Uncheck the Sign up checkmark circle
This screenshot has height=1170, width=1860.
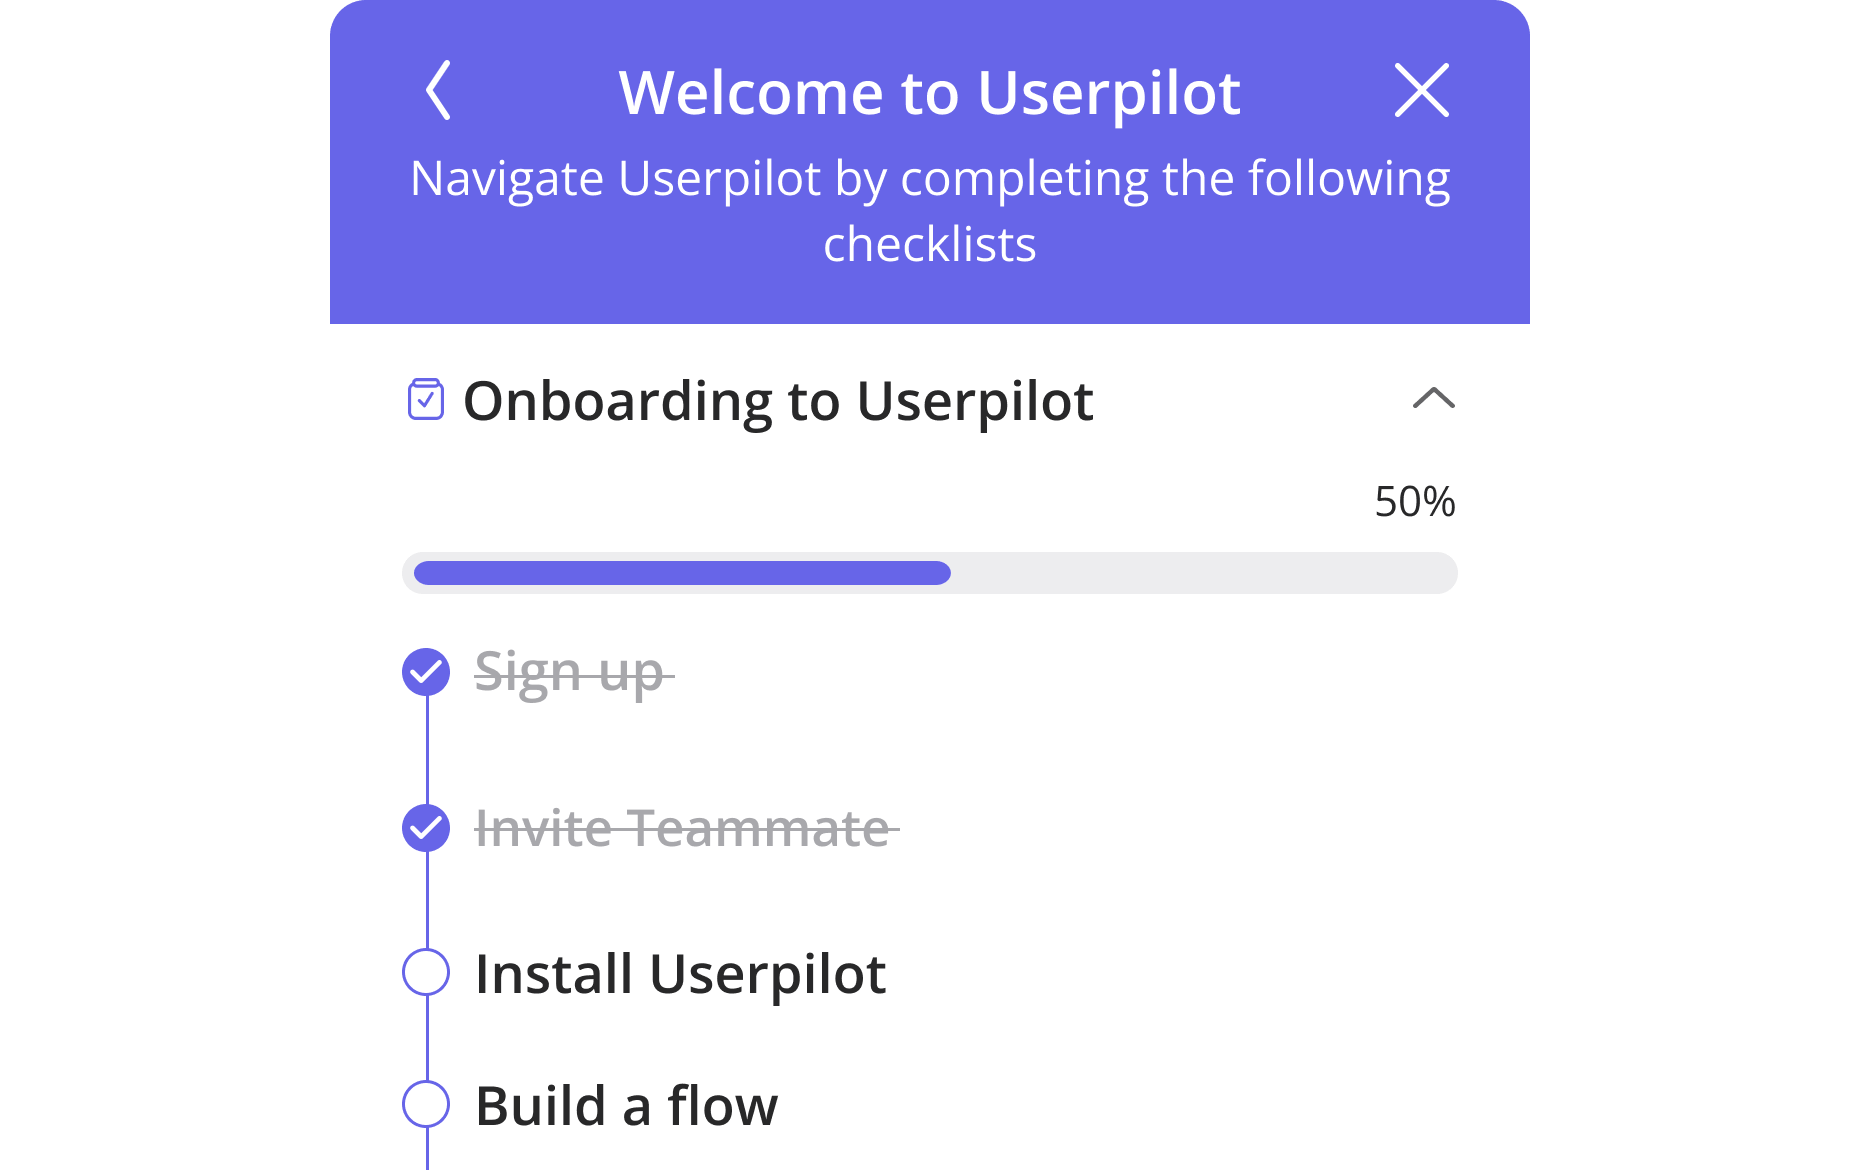point(426,672)
